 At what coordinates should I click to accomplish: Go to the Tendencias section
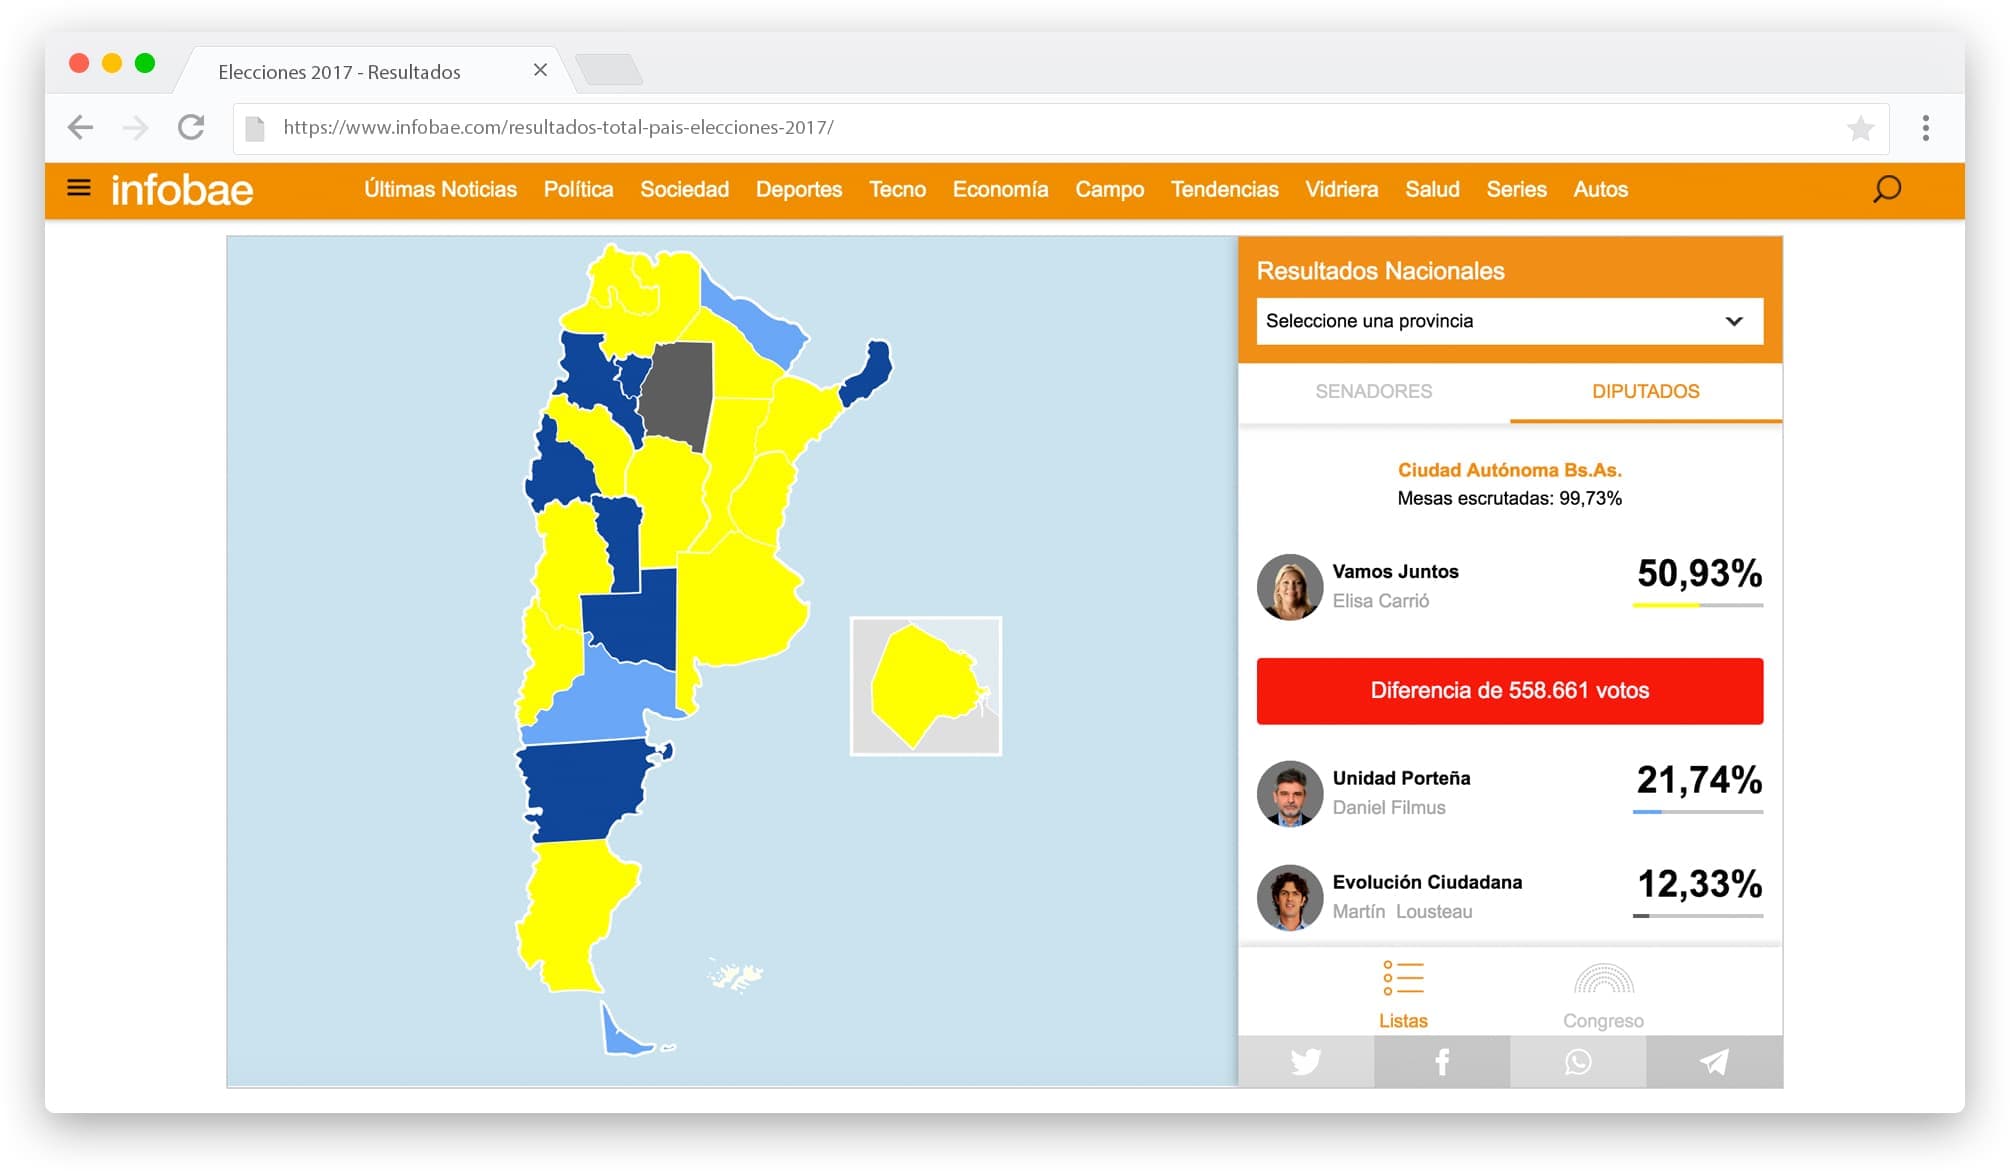1224,189
